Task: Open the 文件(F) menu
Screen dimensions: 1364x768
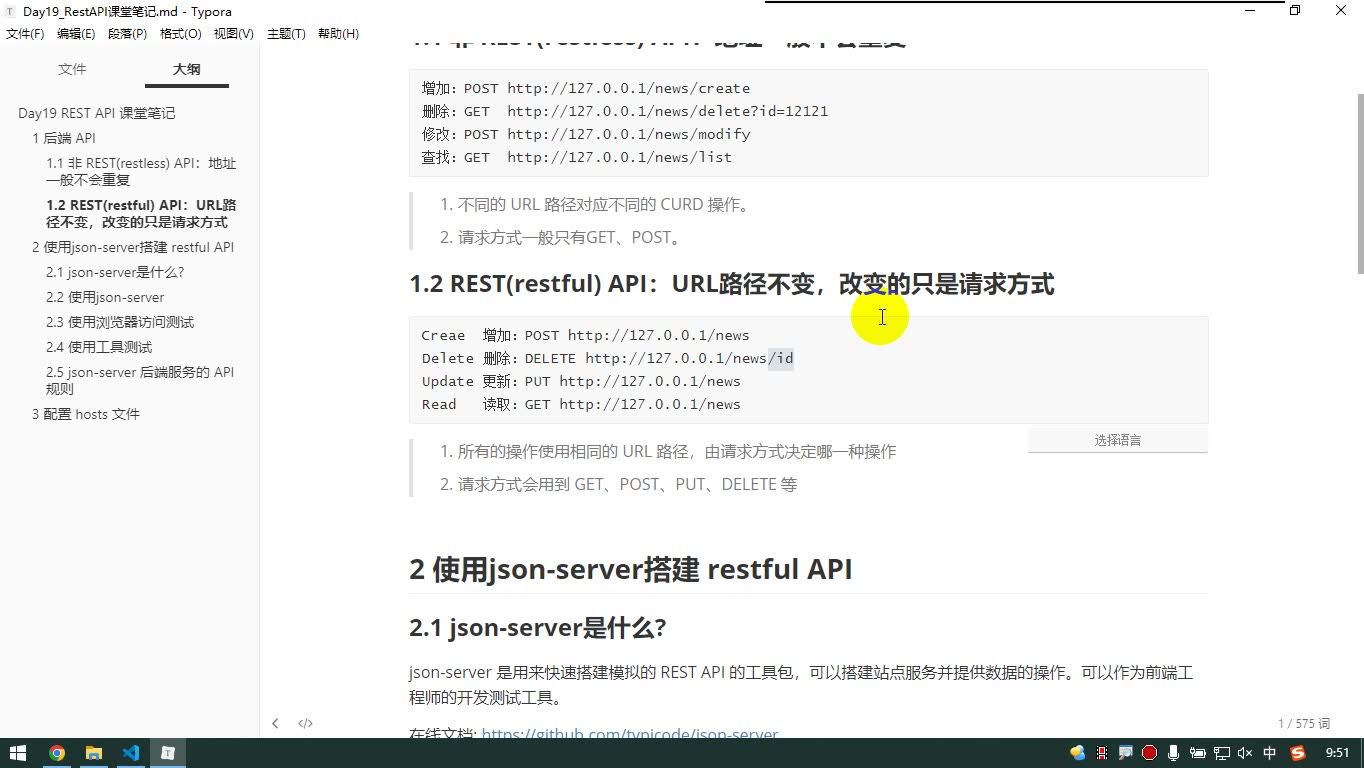Action: (25, 34)
